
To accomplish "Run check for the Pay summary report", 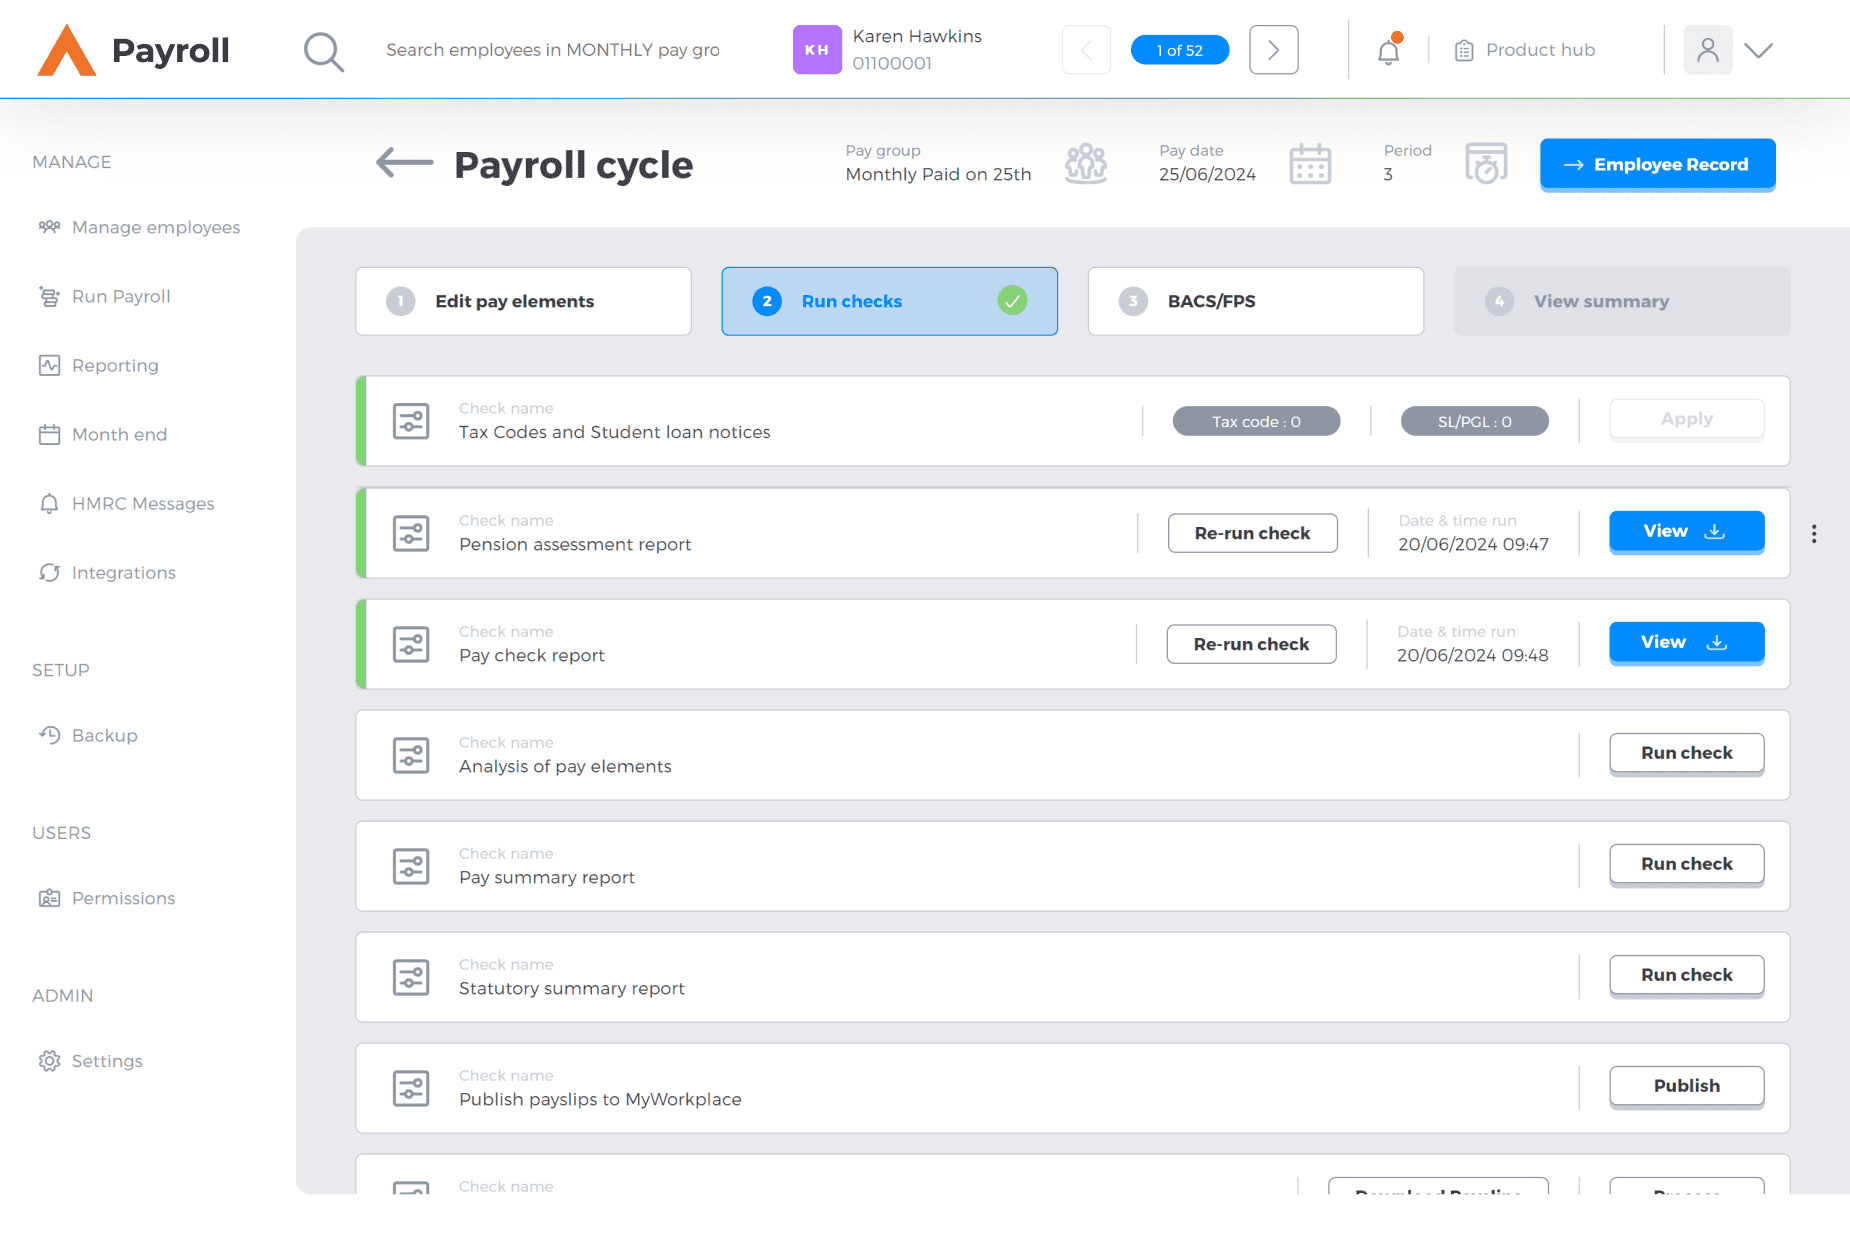I will 1686,863.
